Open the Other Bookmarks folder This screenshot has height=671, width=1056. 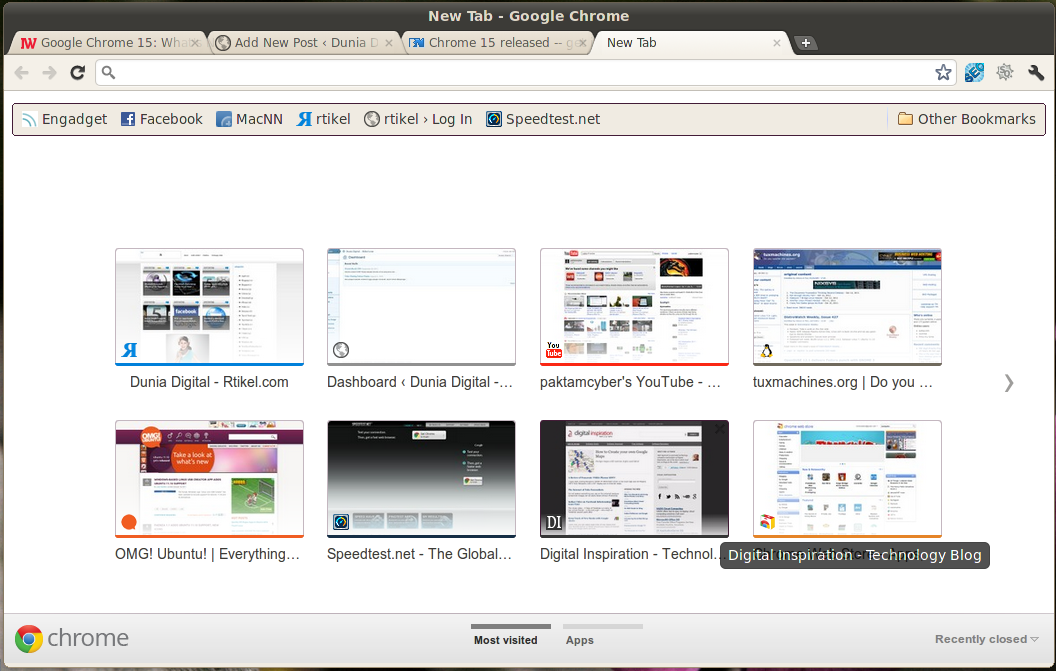pos(967,119)
